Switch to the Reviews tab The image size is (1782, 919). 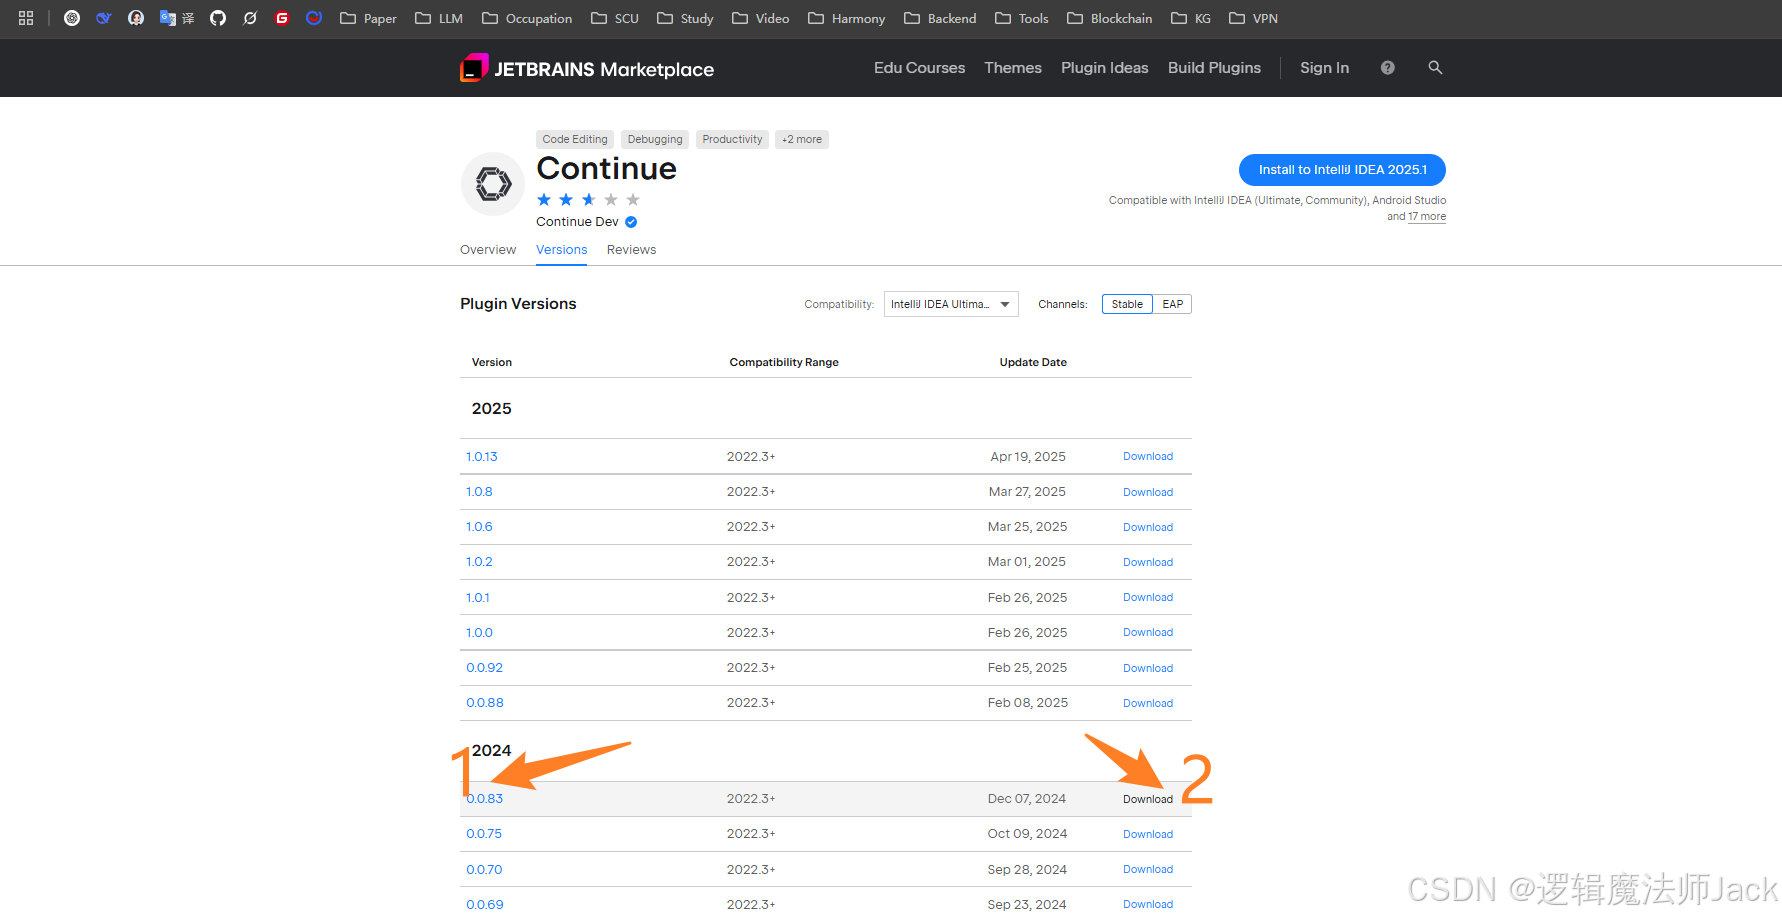(x=631, y=250)
